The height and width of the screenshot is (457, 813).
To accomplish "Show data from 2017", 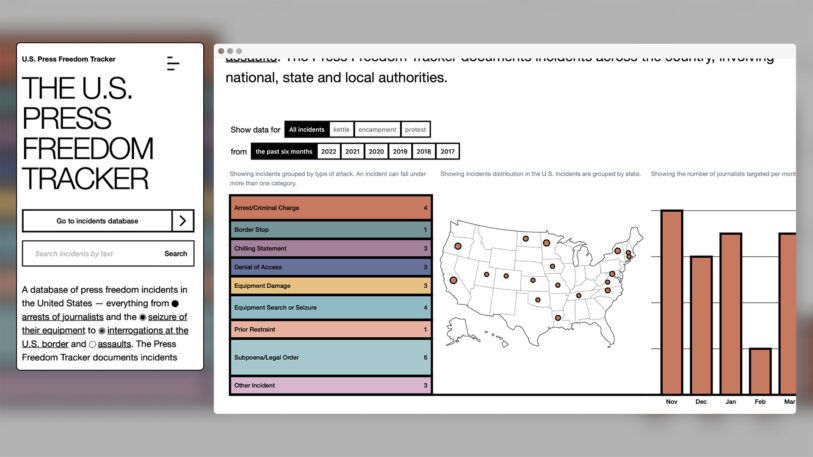I will [447, 151].
